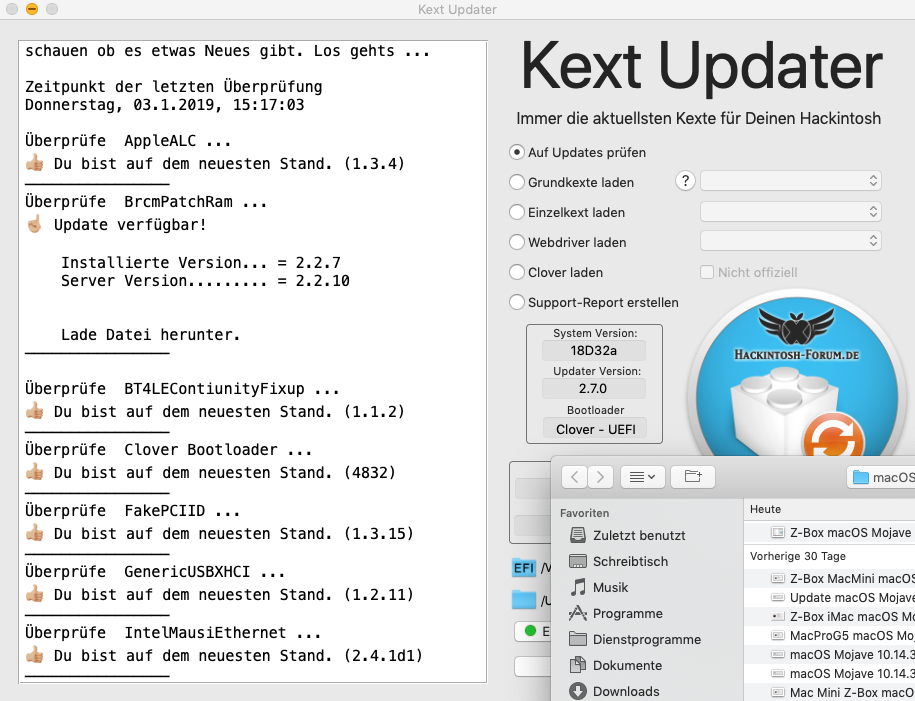
Task: Click the System Version field 18D32a
Action: click(594, 351)
